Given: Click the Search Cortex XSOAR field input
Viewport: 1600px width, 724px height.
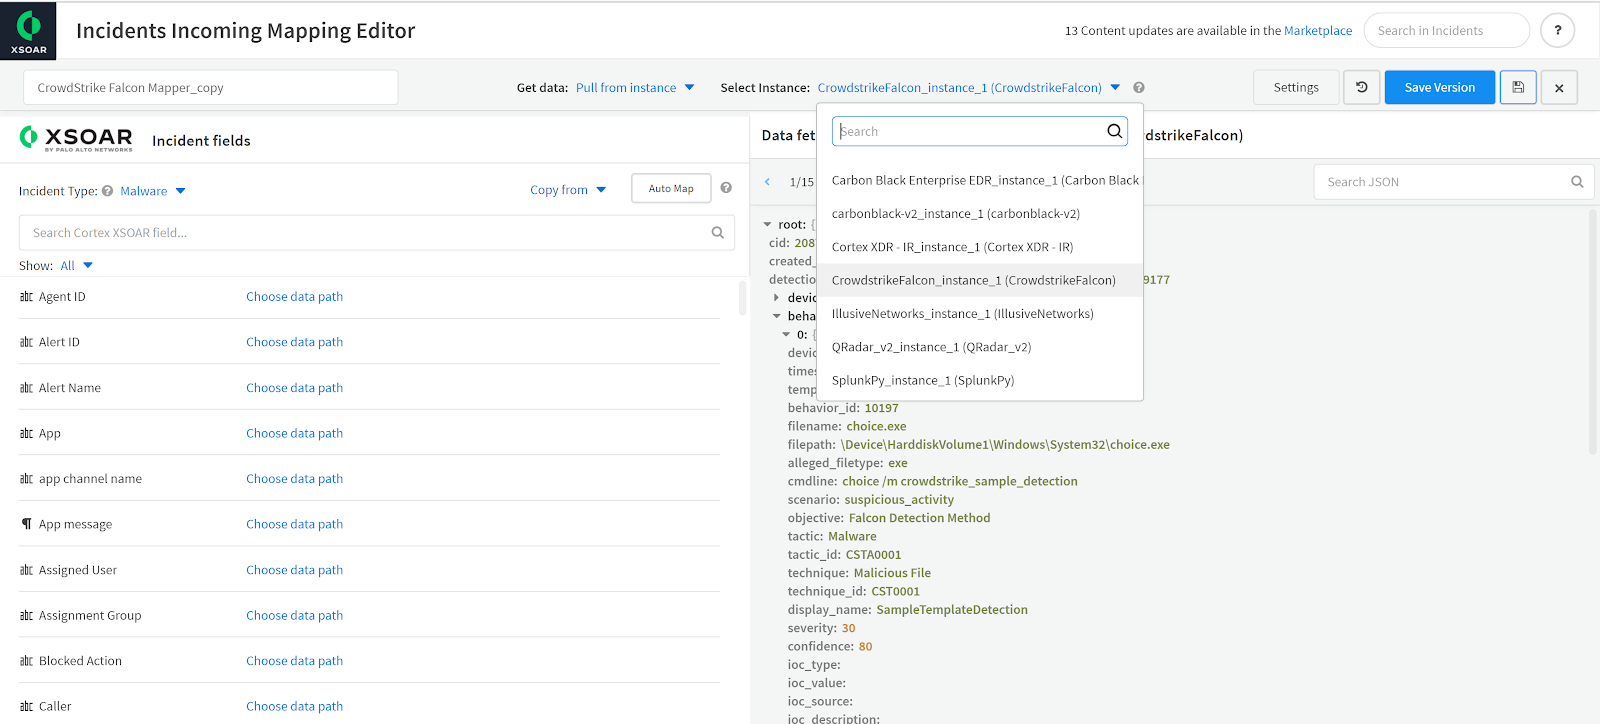Looking at the screenshot, I should coord(365,233).
